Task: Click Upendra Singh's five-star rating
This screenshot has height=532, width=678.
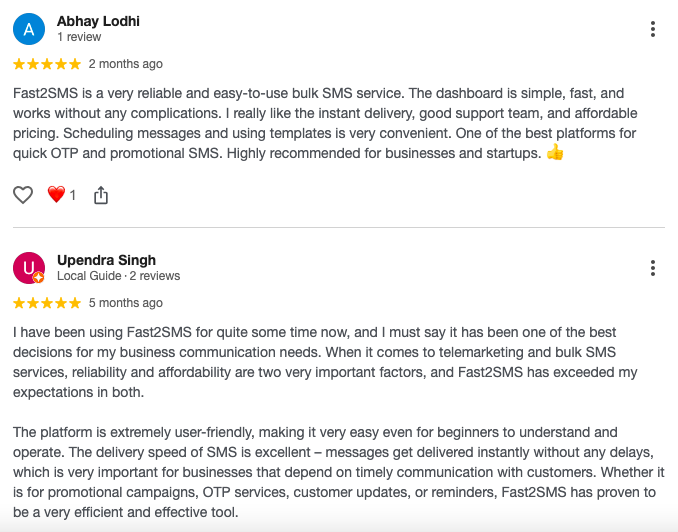Action: pos(47,303)
